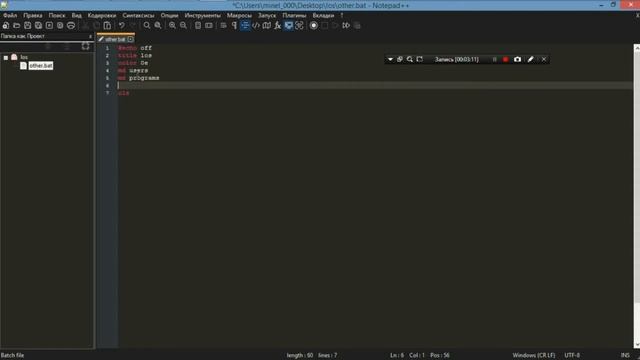
Task: Open the Синтаксисы menu
Action: point(138,16)
